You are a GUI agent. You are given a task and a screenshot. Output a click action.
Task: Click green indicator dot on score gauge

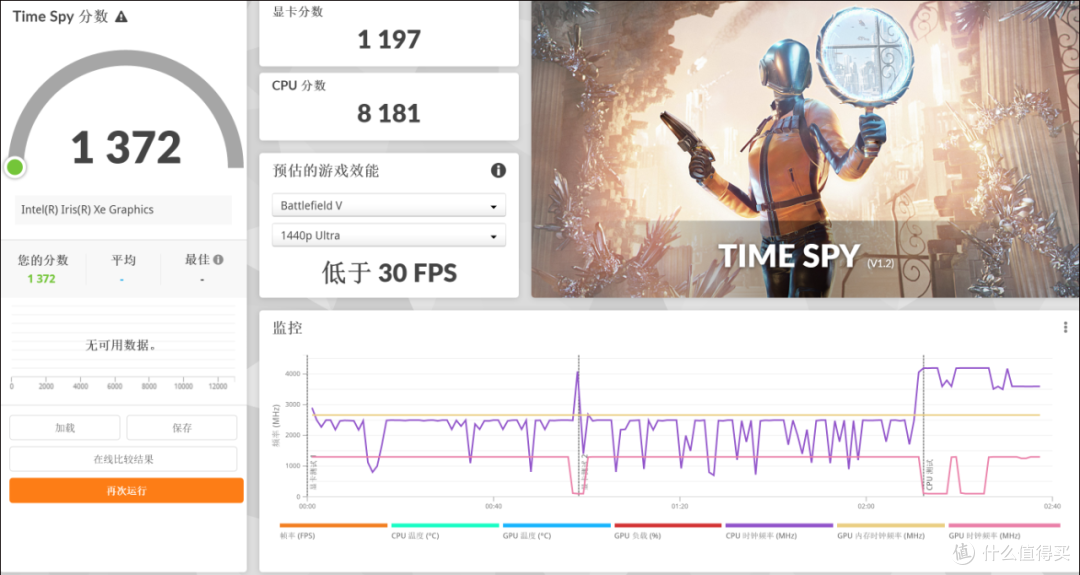14,167
